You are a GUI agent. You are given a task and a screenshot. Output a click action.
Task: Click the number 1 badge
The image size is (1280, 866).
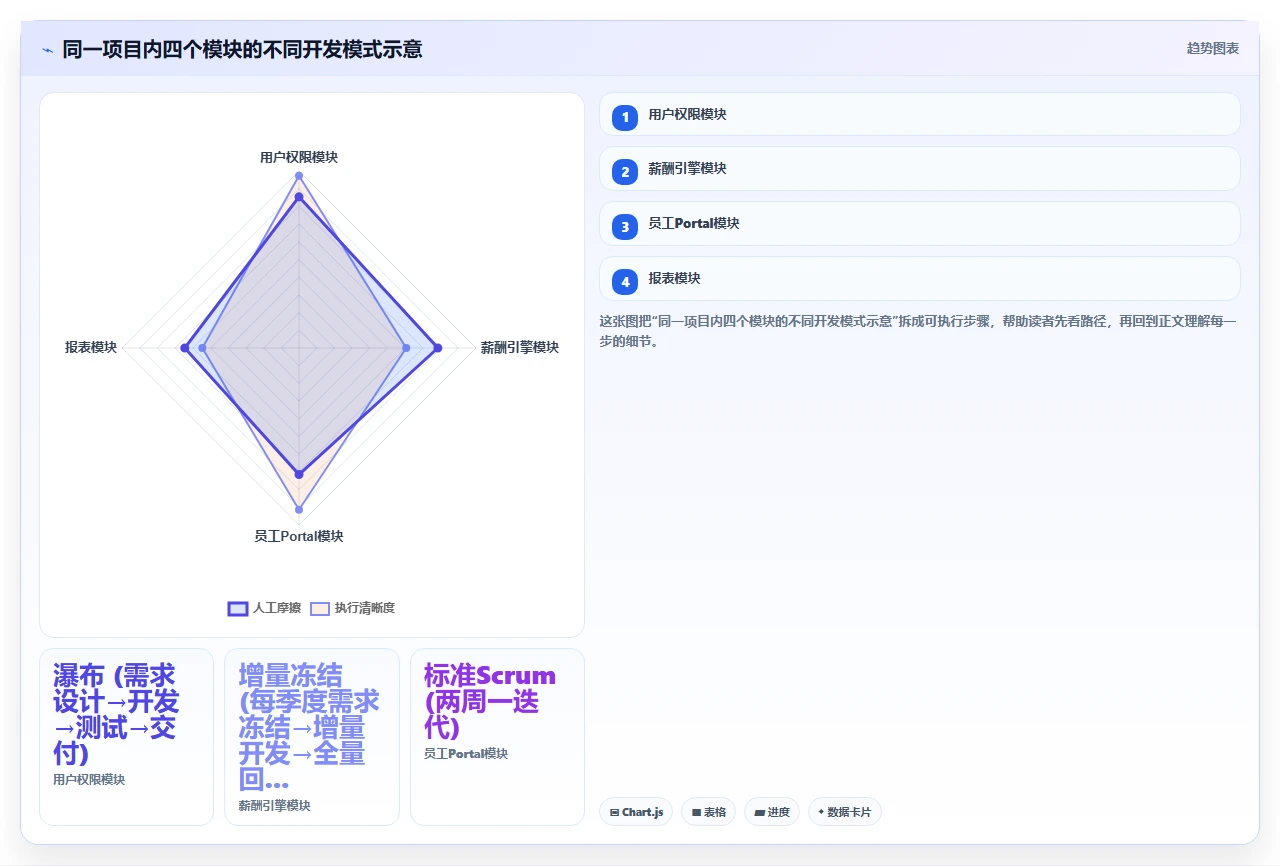click(625, 117)
